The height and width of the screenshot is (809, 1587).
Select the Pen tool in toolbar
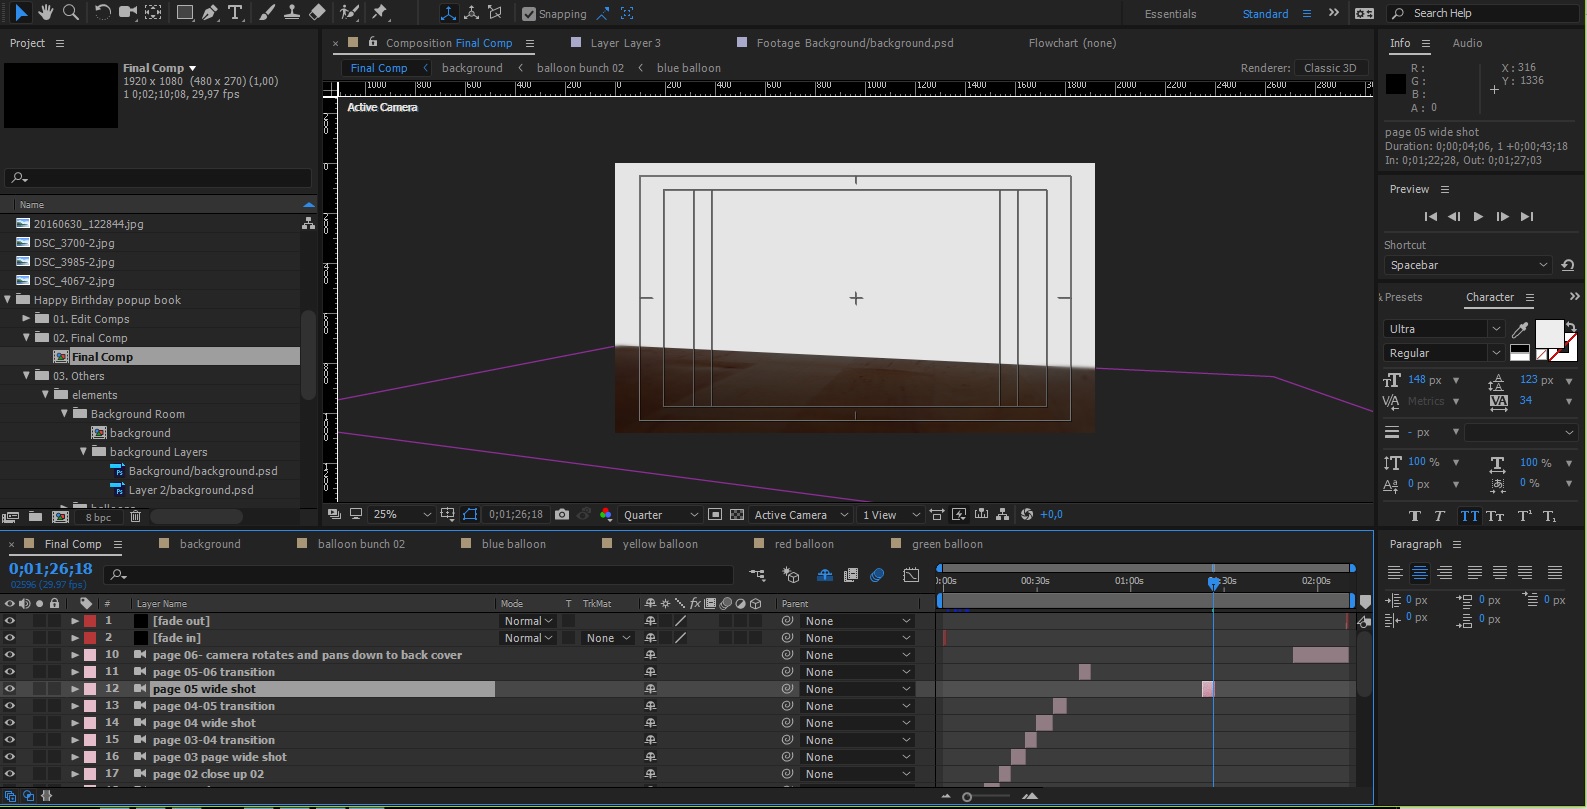coord(210,13)
